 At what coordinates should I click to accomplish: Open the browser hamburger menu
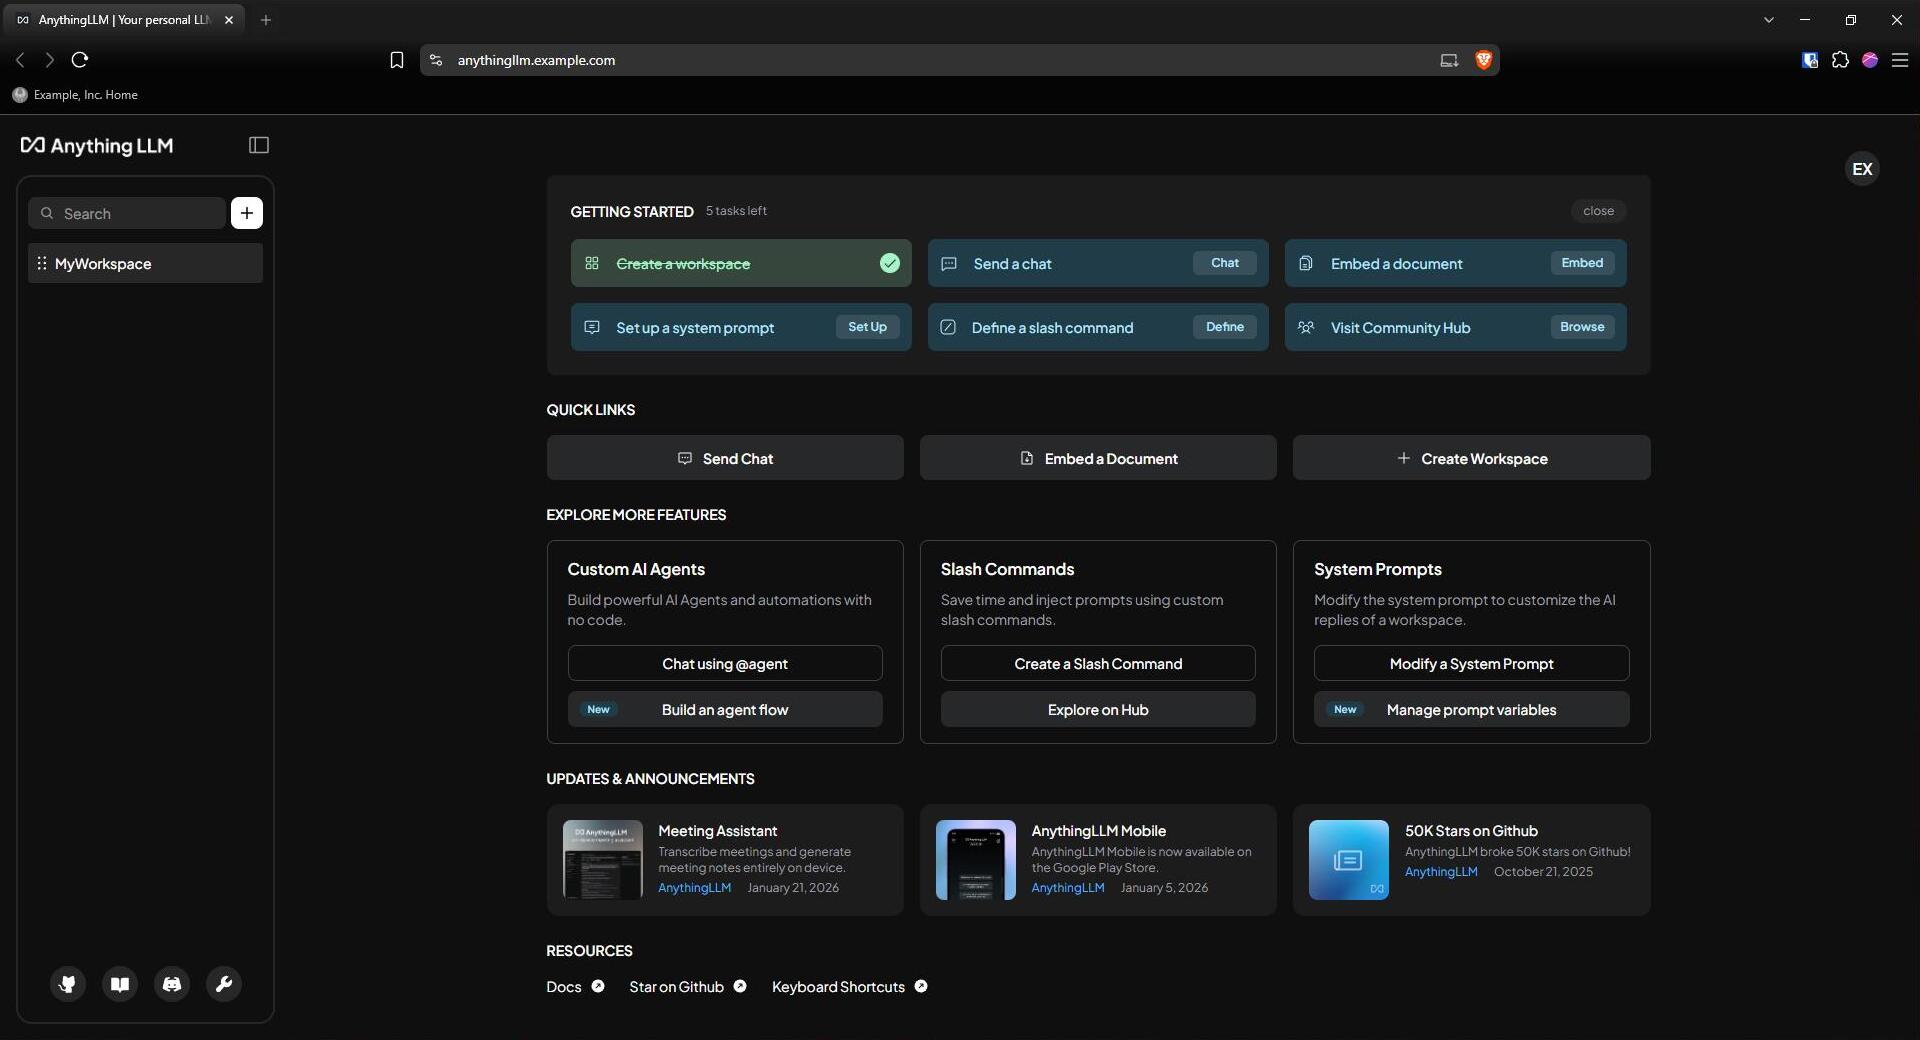[1900, 60]
